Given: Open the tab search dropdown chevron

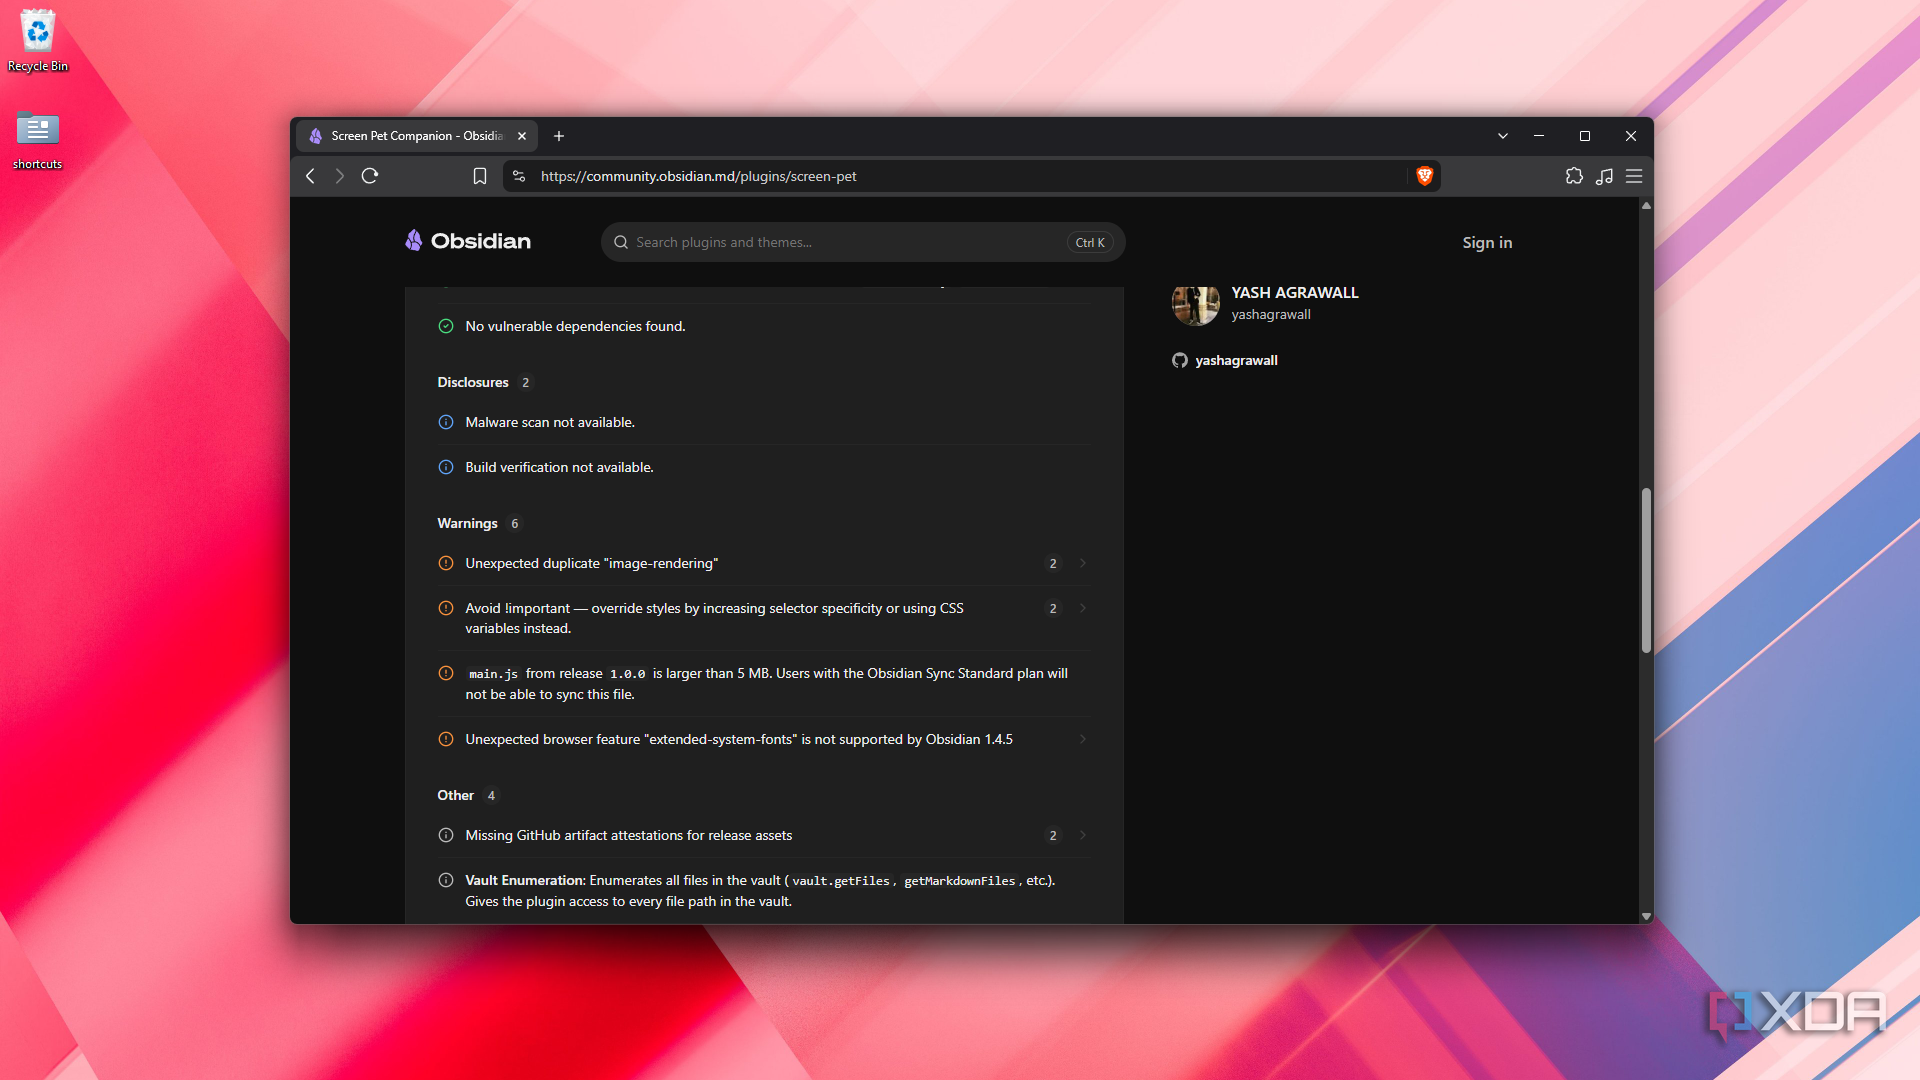Looking at the screenshot, I should click(1502, 136).
